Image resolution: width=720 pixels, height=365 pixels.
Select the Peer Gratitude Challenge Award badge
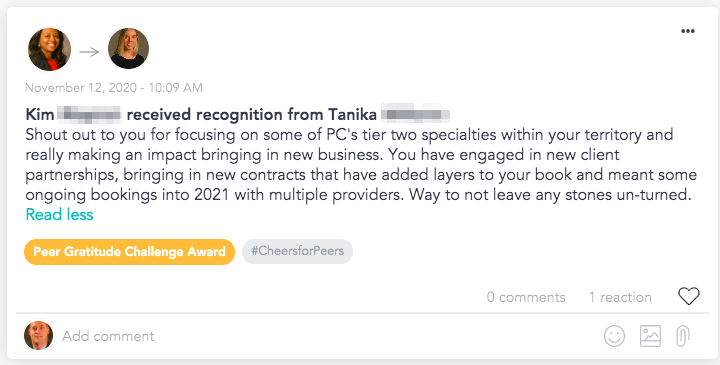pyautogui.click(x=129, y=252)
